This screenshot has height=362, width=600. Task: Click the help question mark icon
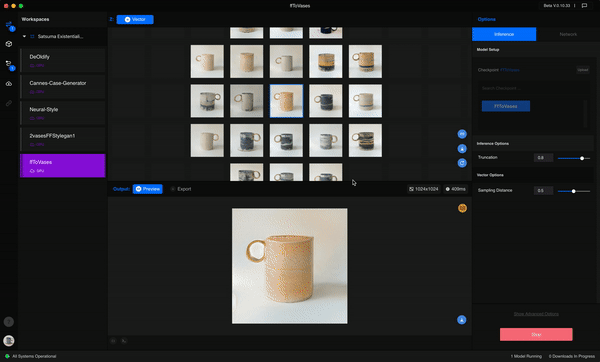click(x=9, y=322)
